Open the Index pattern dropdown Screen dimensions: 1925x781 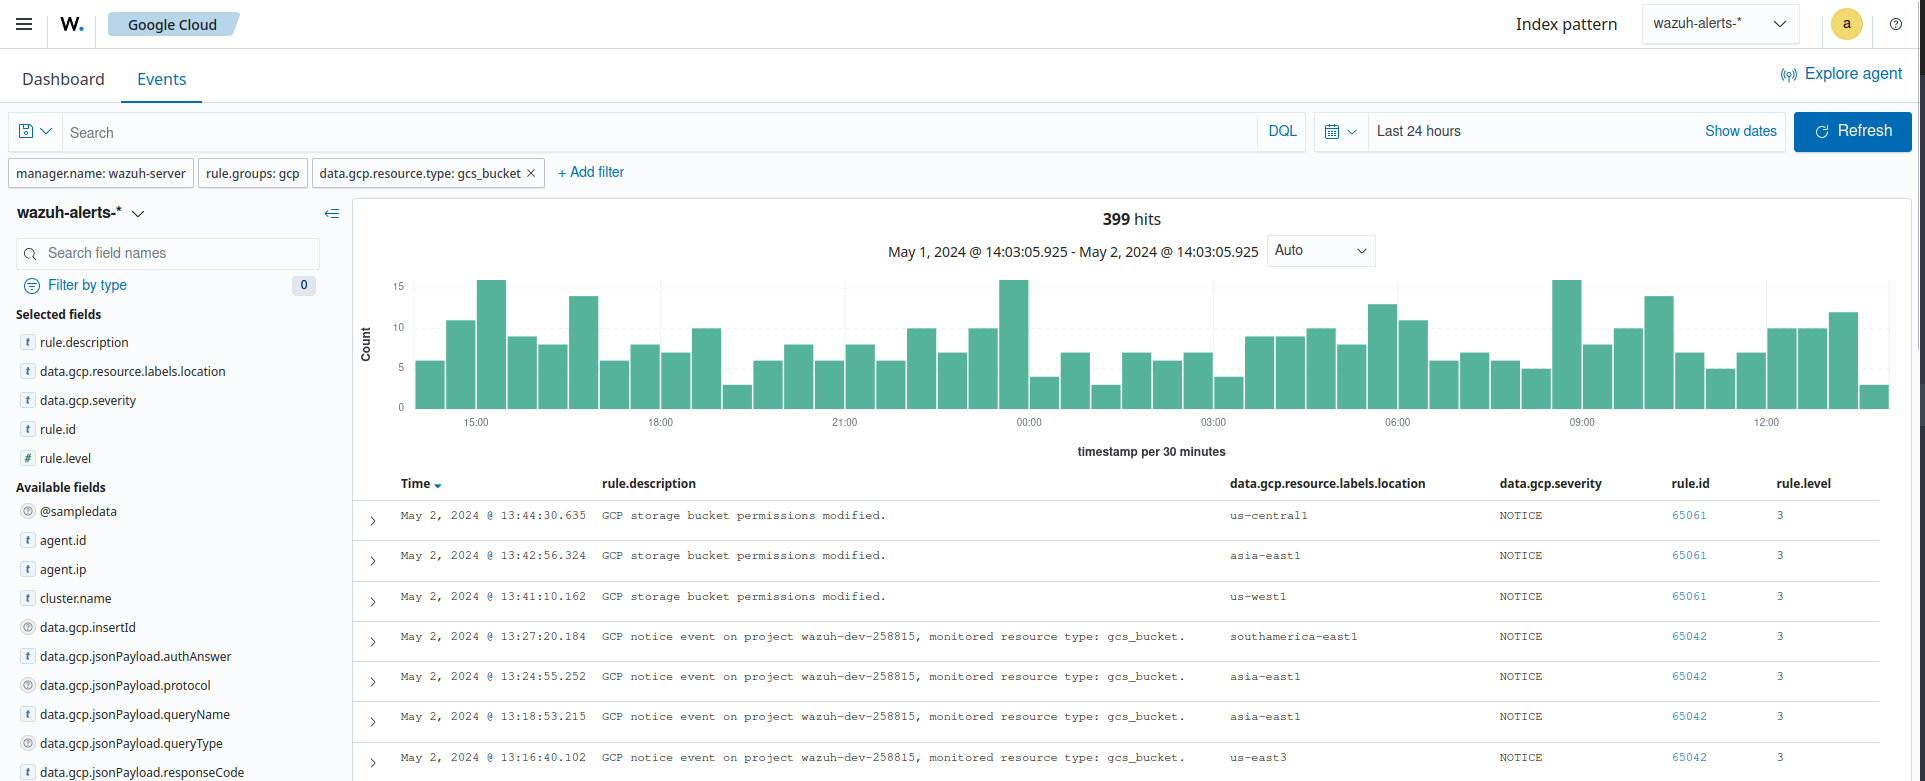[1719, 24]
